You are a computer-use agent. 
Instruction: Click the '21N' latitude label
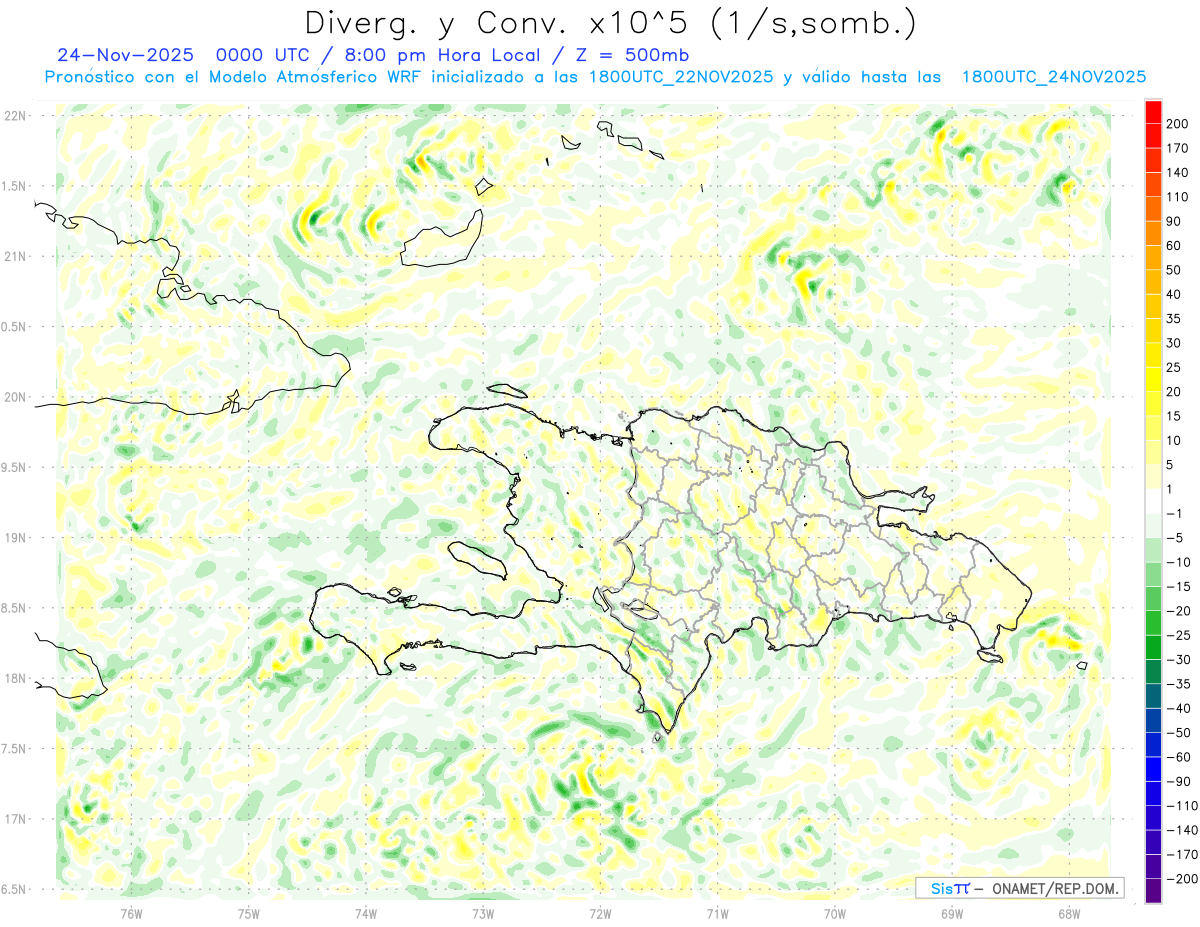point(15,256)
